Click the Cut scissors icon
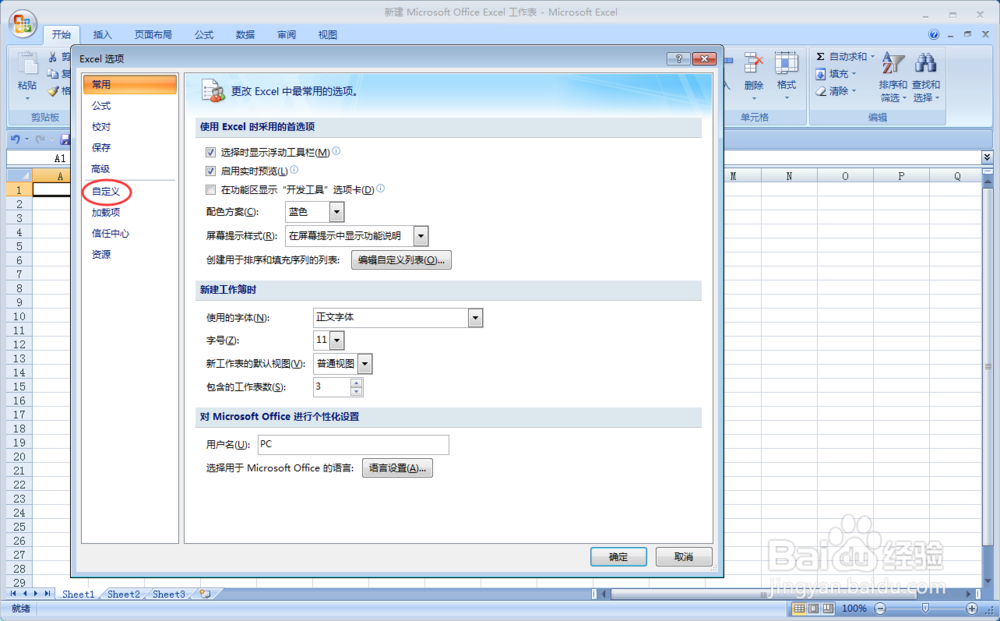The width and height of the screenshot is (1000, 621). pyautogui.click(x=53, y=57)
